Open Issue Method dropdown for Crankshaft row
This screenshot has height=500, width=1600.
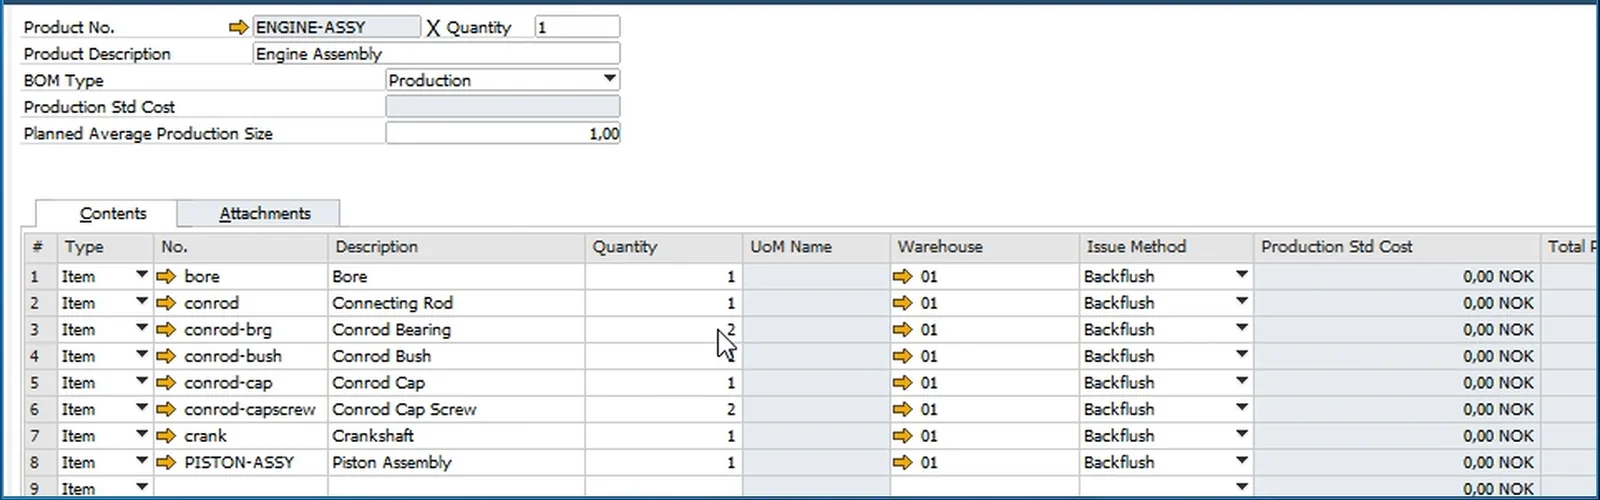(1241, 435)
